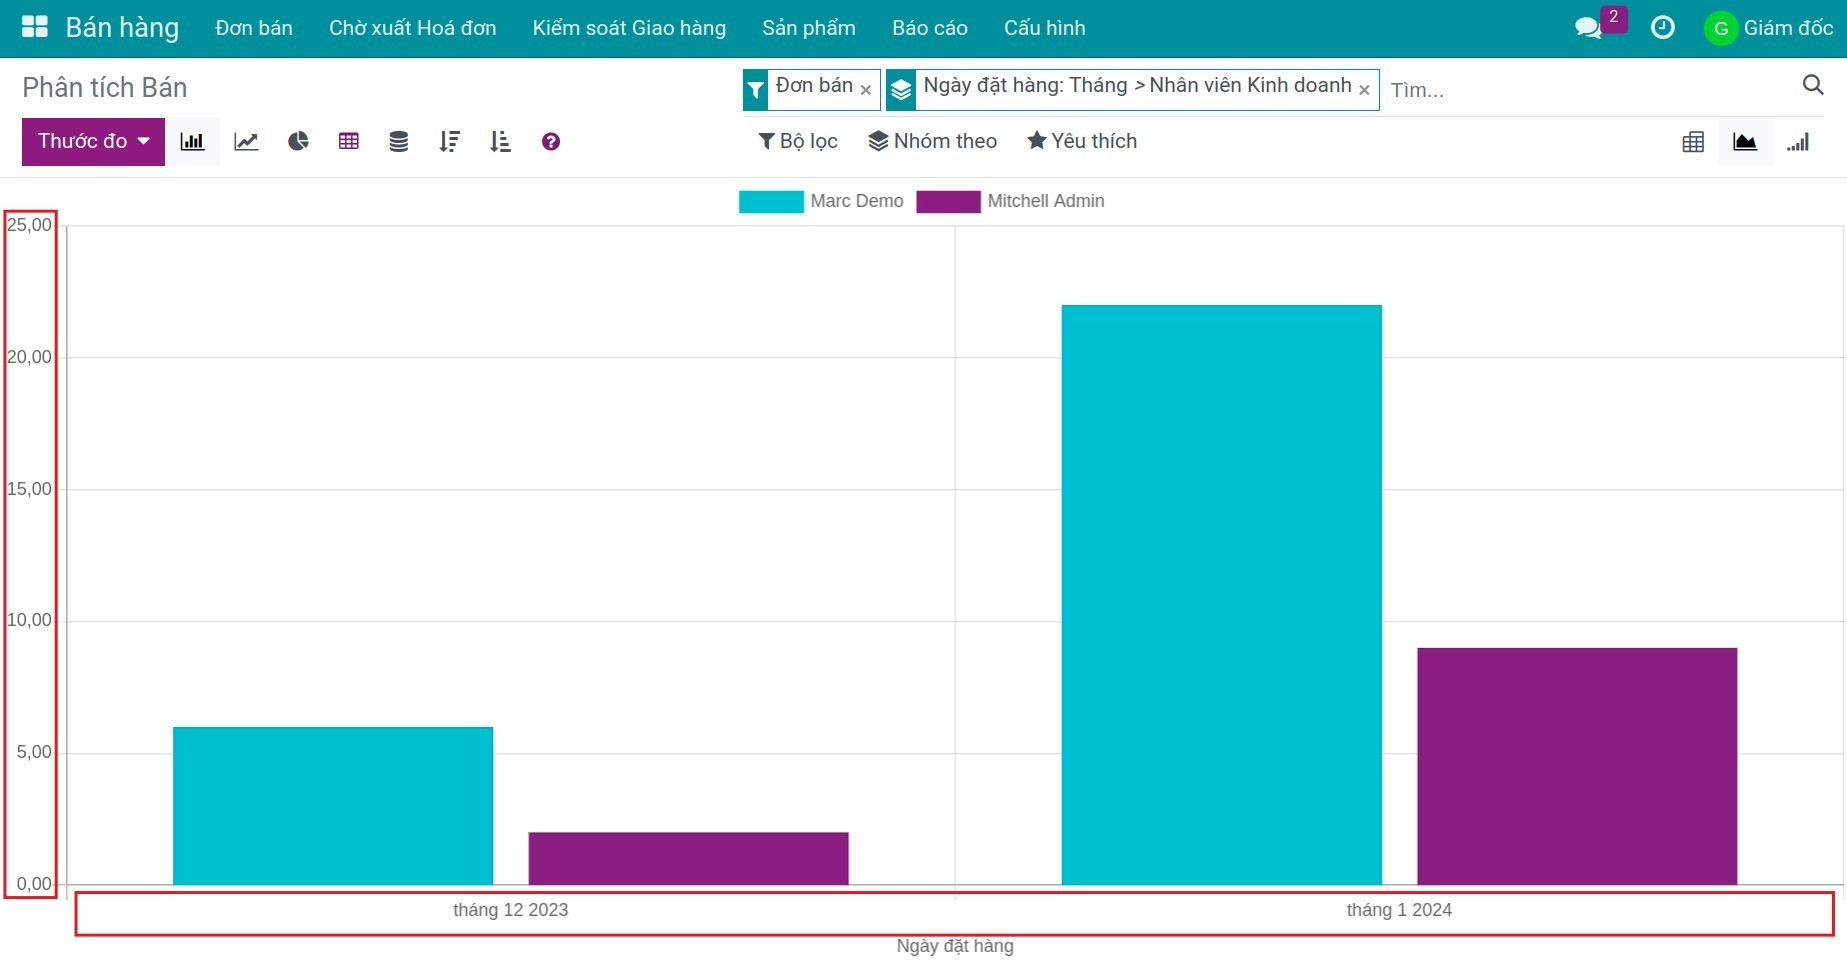Screen dimensions: 1847x963
Task: Select the bar chart icon
Action: pyautogui.click(x=192, y=142)
